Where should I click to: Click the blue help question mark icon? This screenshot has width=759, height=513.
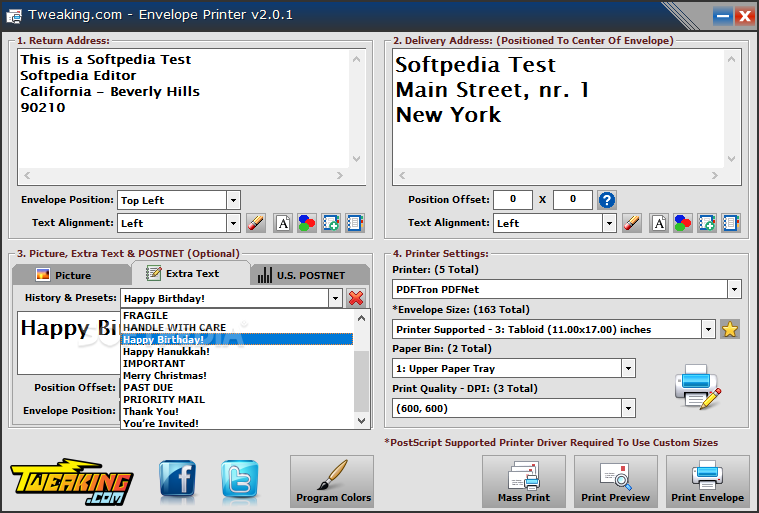[607, 199]
